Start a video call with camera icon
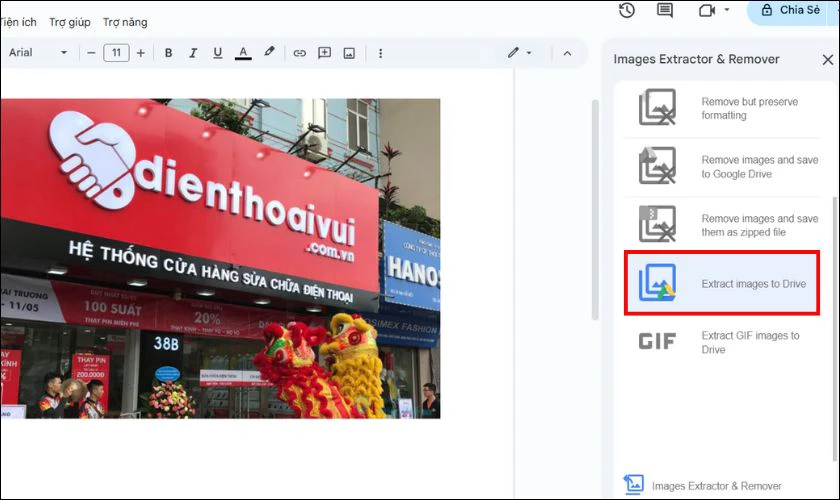 (x=707, y=10)
